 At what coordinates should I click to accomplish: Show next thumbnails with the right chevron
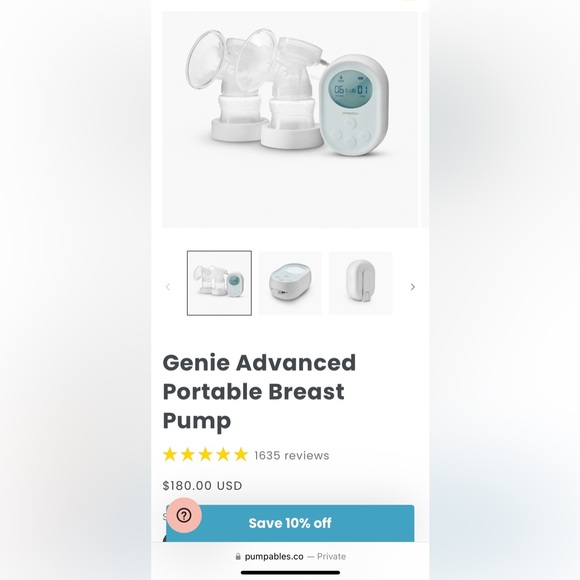coord(413,287)
